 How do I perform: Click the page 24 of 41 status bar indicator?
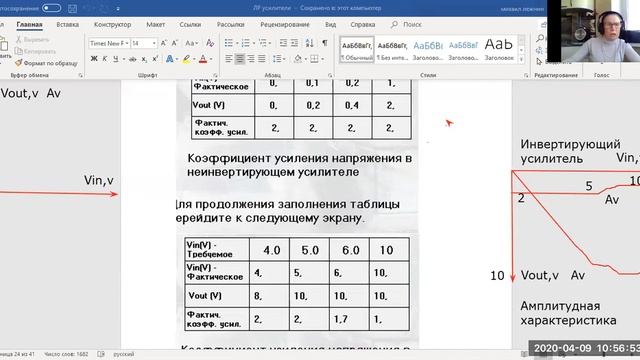coord(17,354)
